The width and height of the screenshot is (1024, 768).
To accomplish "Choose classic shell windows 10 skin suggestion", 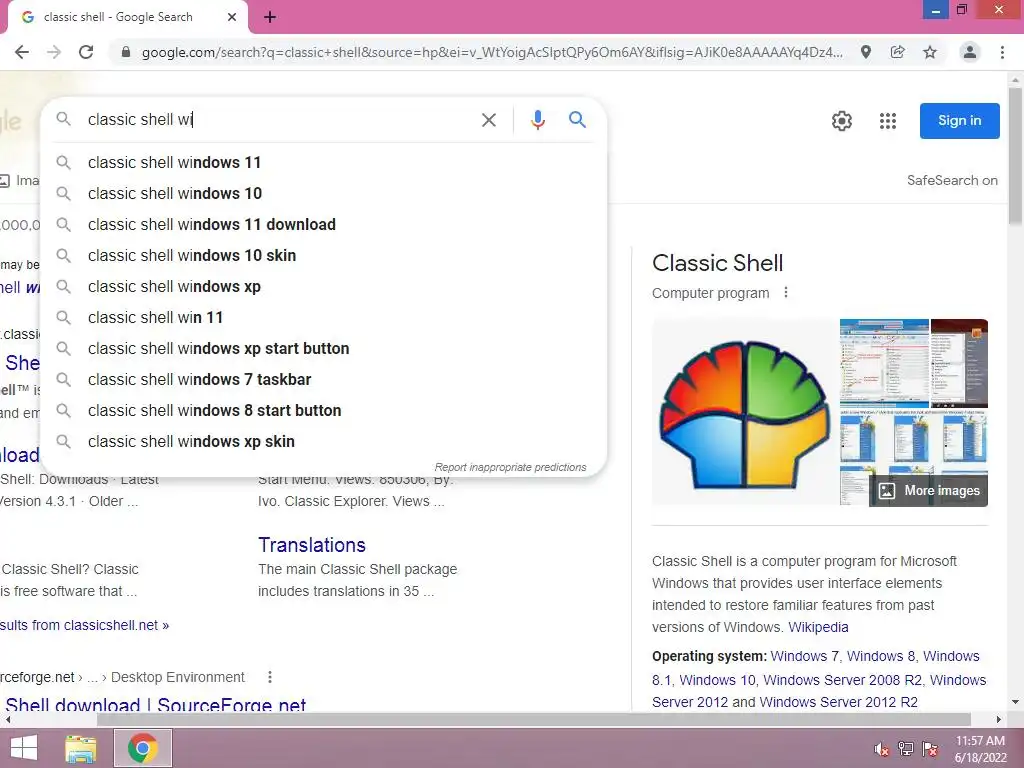I will pos(324,255).
